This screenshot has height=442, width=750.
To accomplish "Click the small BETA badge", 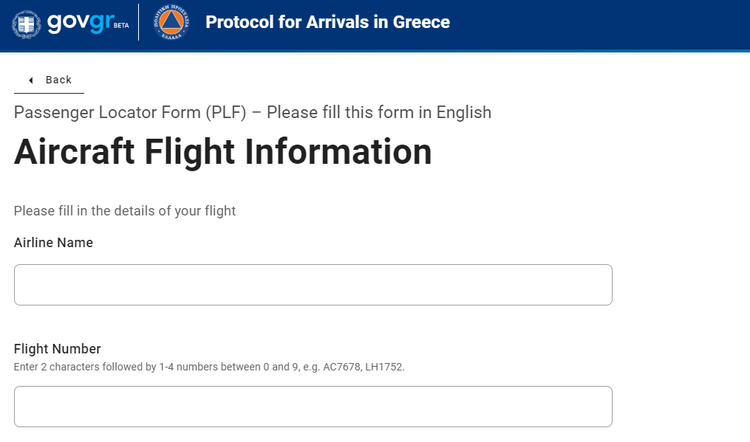I will click(x=121, y=25).
